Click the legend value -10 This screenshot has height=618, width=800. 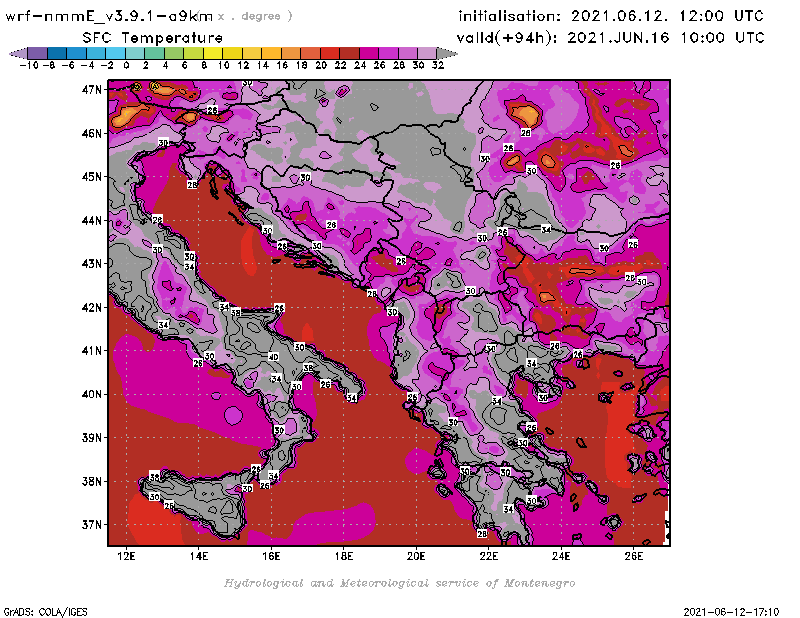tap(29, 65)
